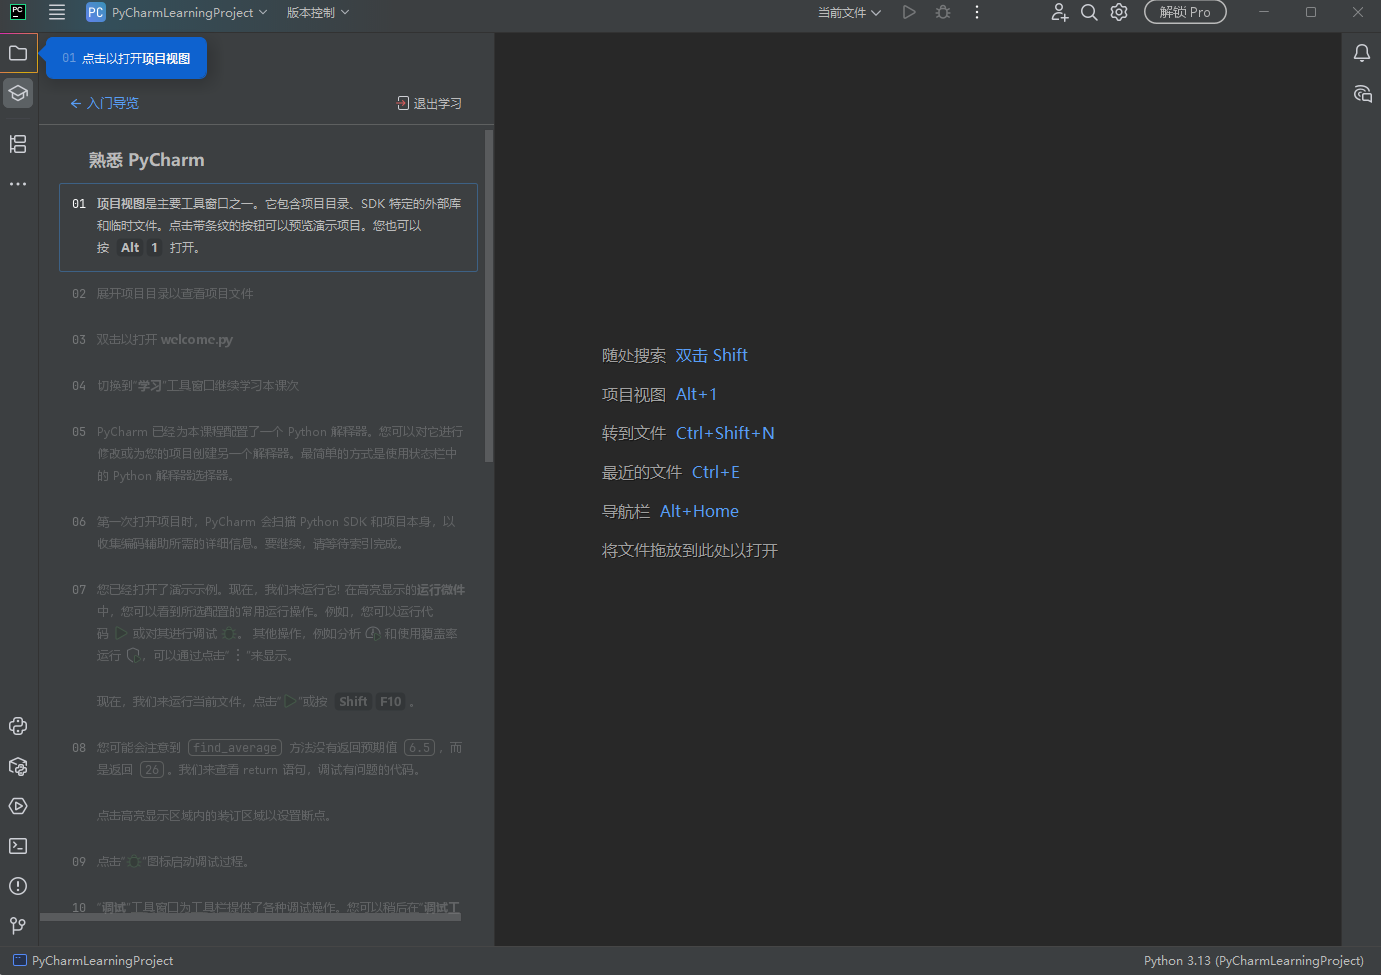Click the 将文件拖放到此处以打开 text
Viewport: 1381px width, 975px height.
click(x=690, y=550)
